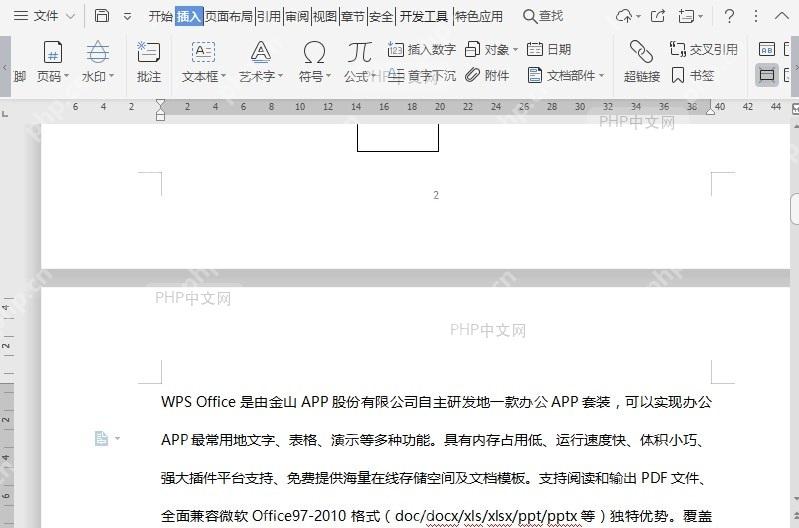This screenshot has height=528, width=799.
Task: Click the ruler tab stop selector
Action: point(5,114)
